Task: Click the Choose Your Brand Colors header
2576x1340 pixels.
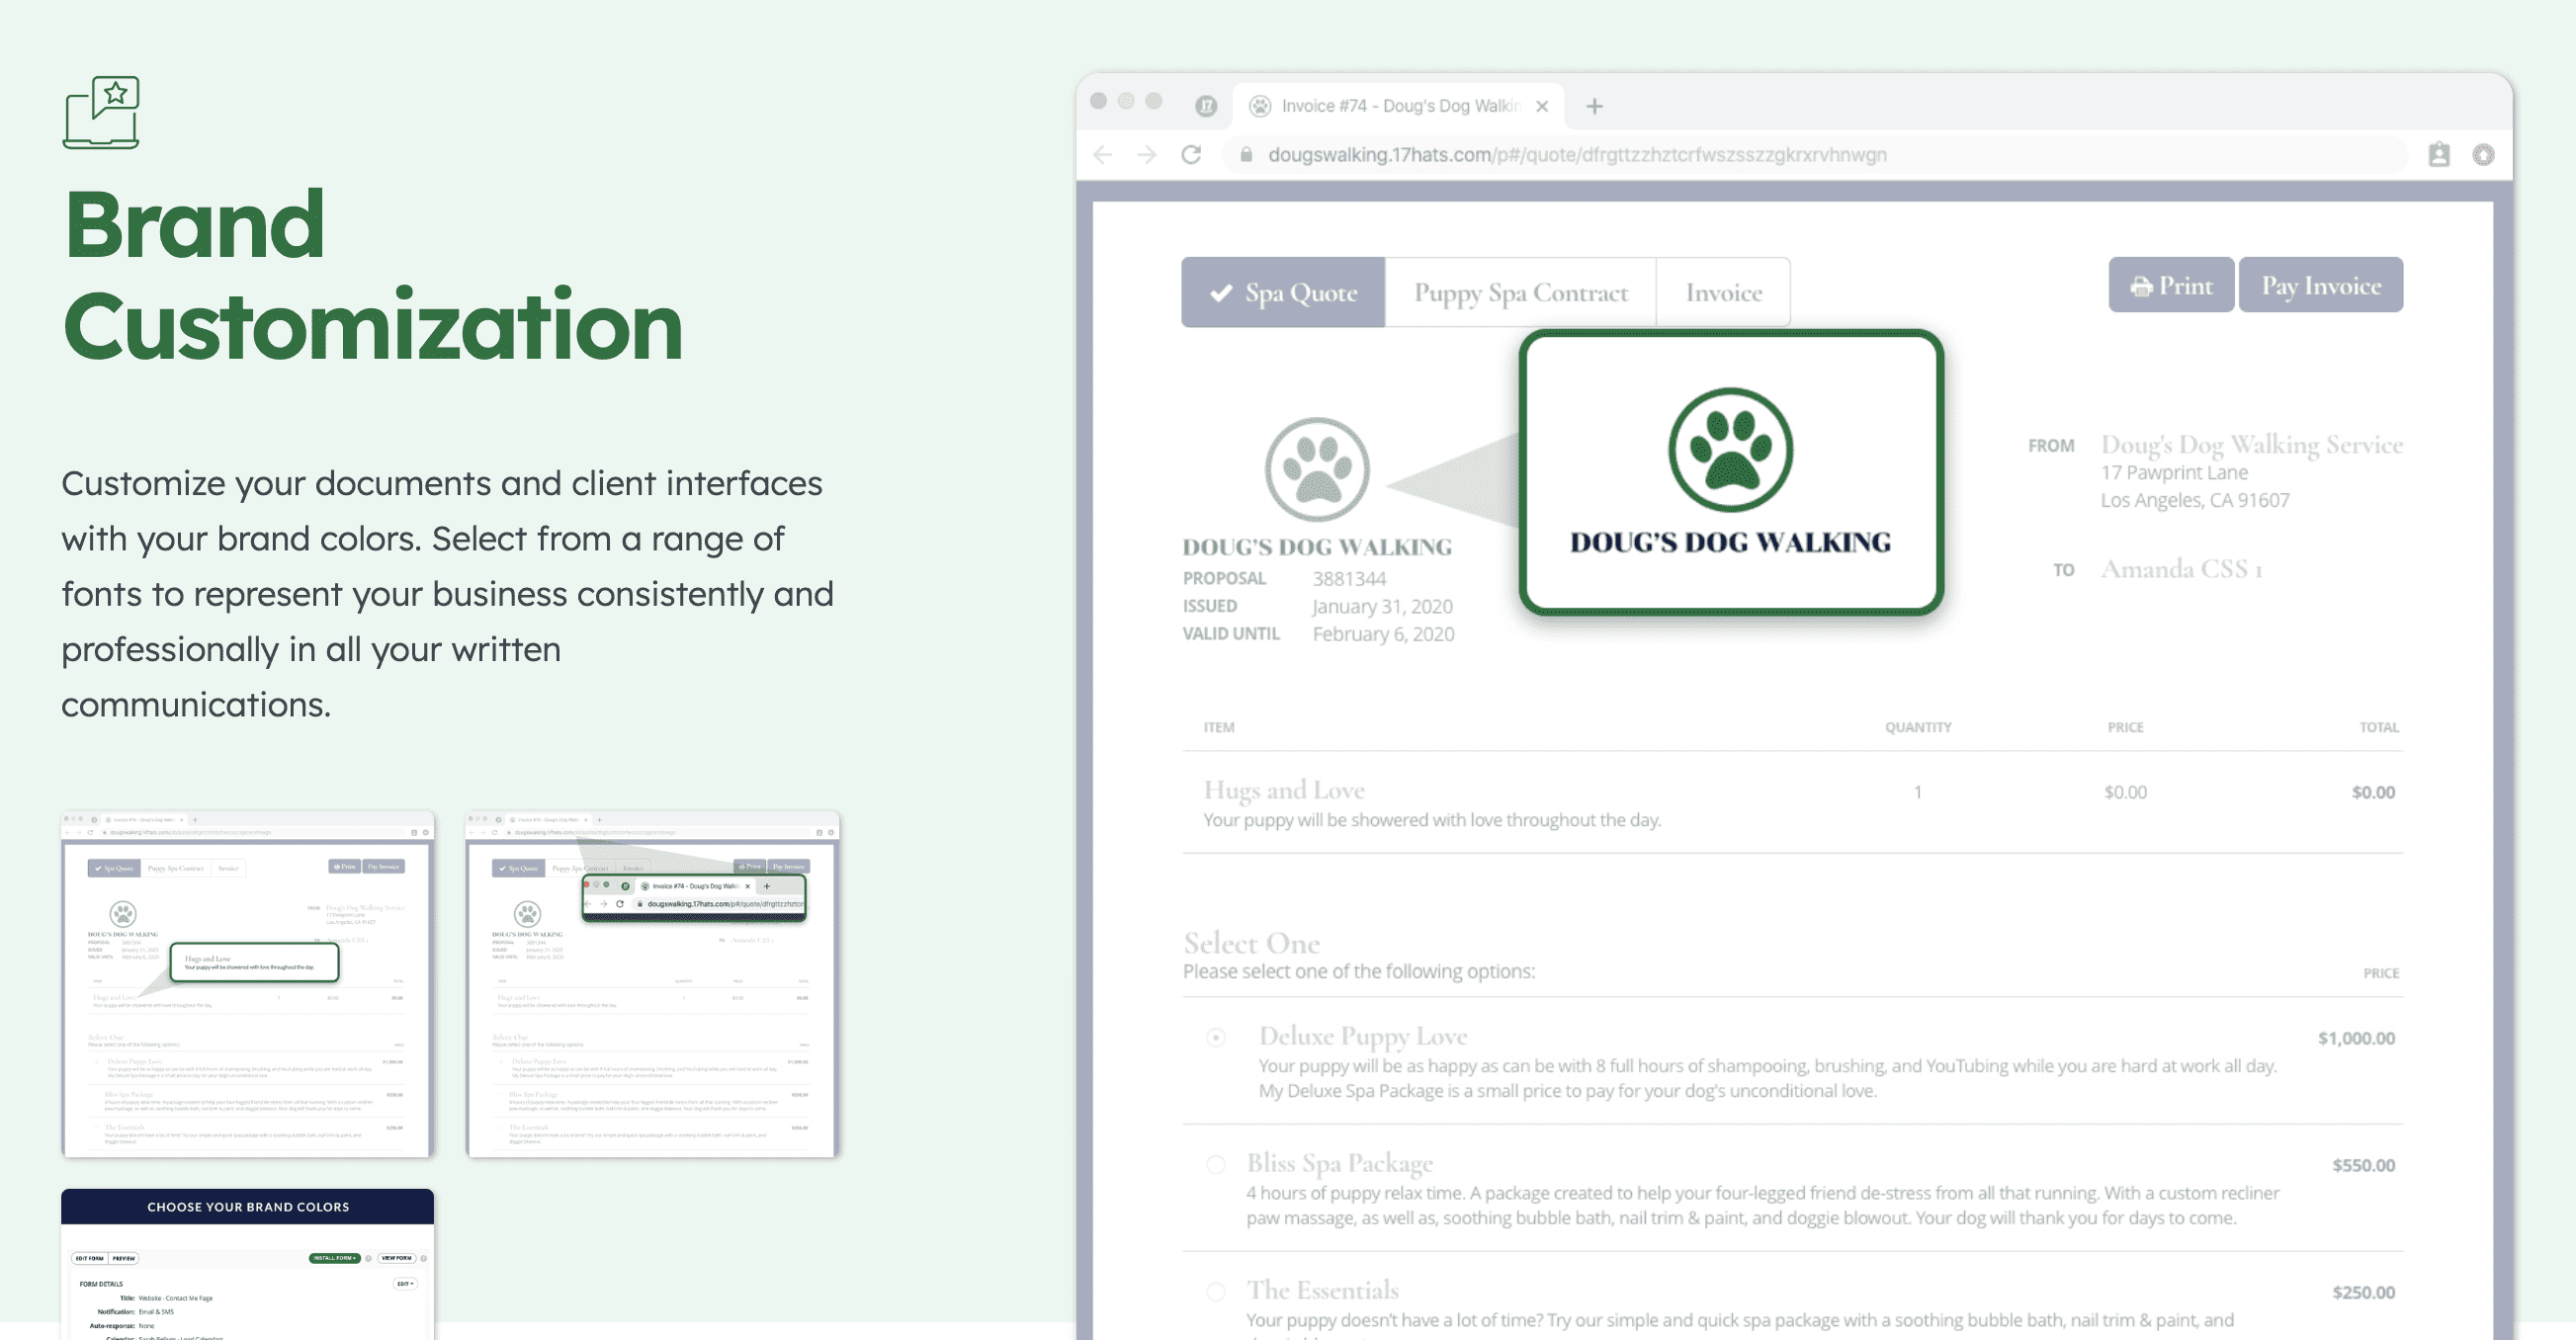Action: (248, 1207)
